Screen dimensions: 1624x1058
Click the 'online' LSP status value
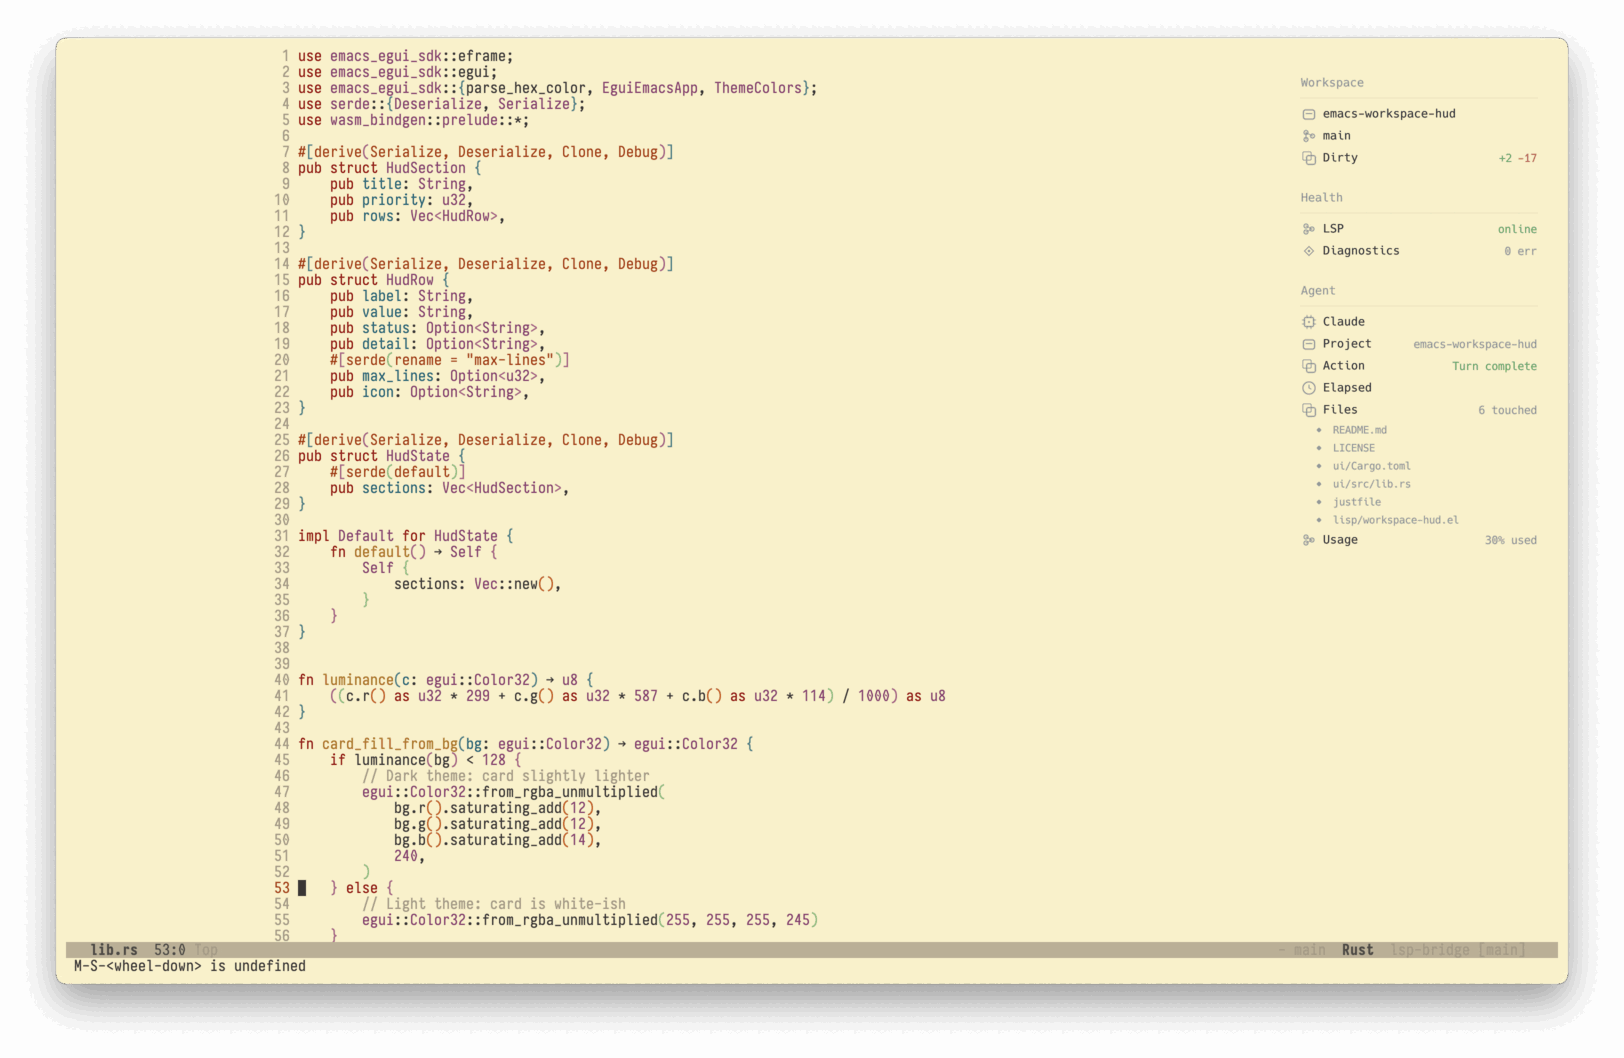pos(1517,229)
